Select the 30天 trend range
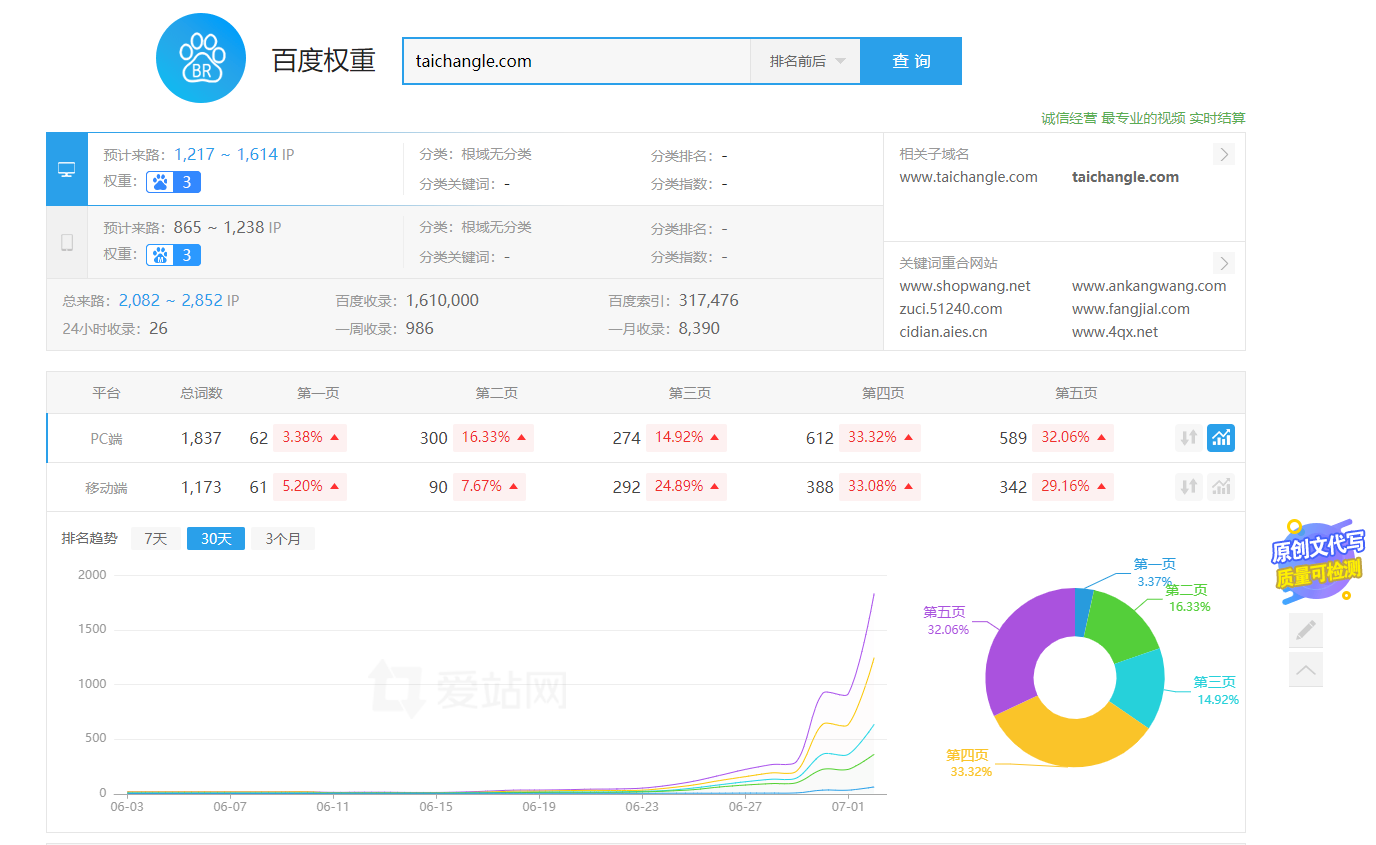Viewport: 1376px width, 845px height. (x=216, y=539)
